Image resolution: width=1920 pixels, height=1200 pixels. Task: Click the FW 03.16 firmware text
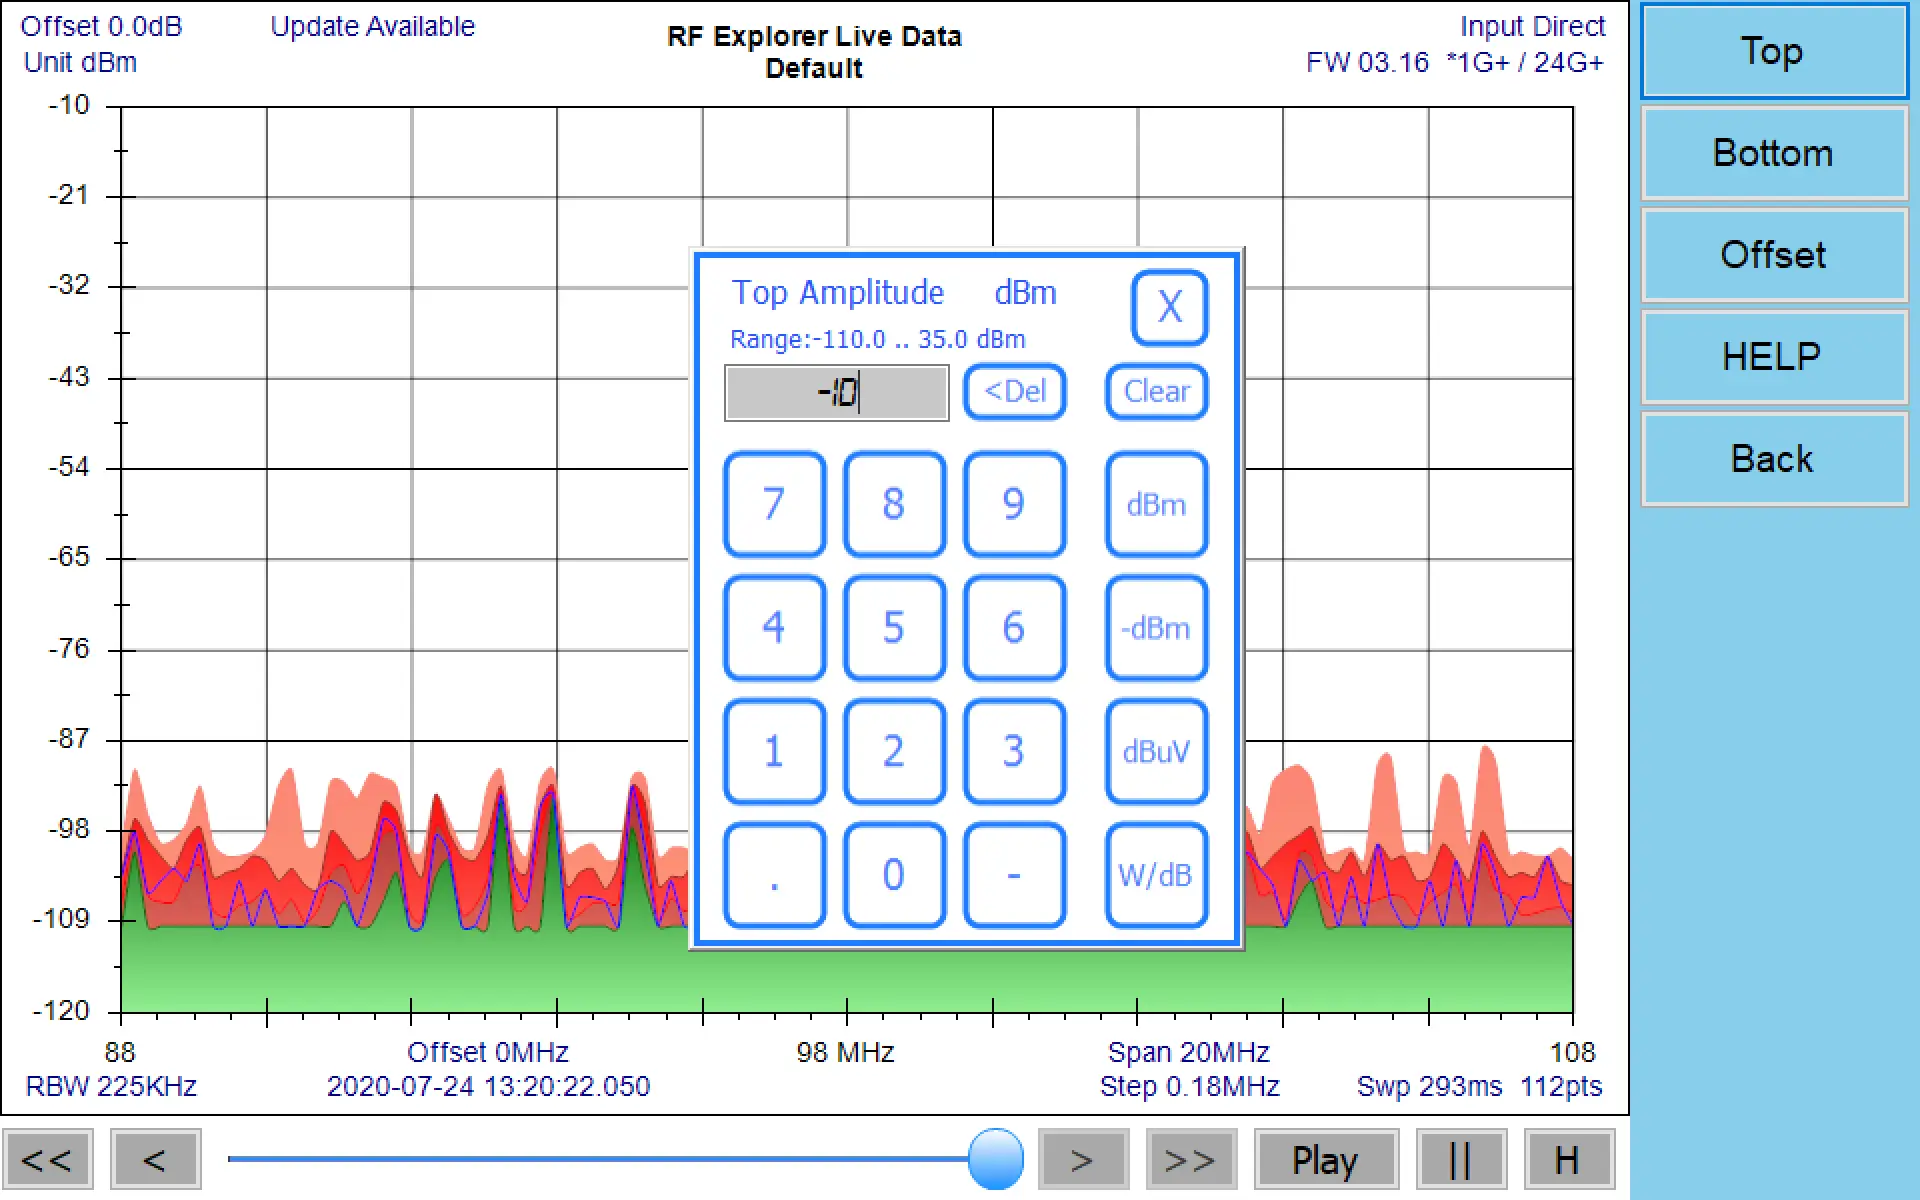pos(1367,62)
